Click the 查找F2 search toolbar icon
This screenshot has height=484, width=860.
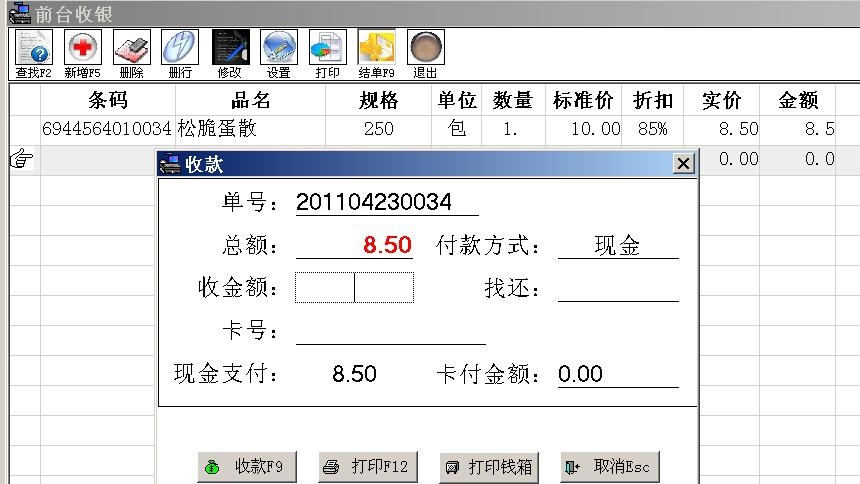[33, 54]
